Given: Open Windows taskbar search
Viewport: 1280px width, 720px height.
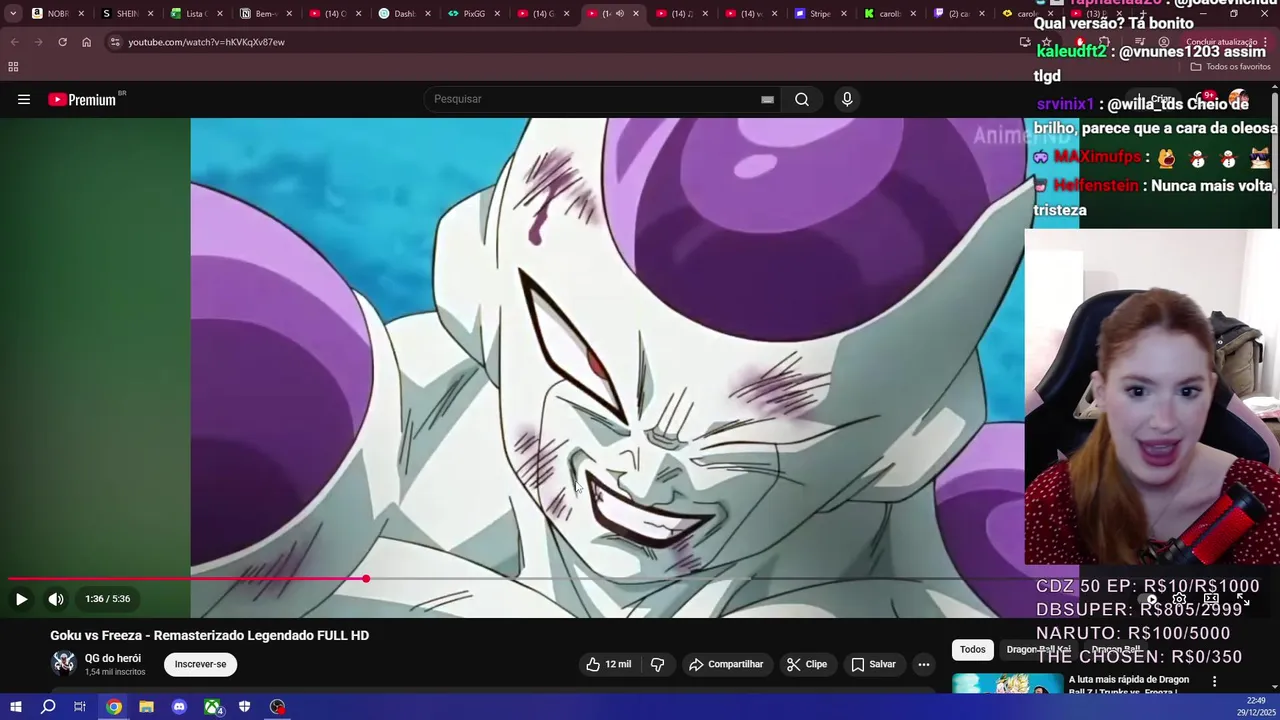Looking at the screenshot, I should click(48, 707).
